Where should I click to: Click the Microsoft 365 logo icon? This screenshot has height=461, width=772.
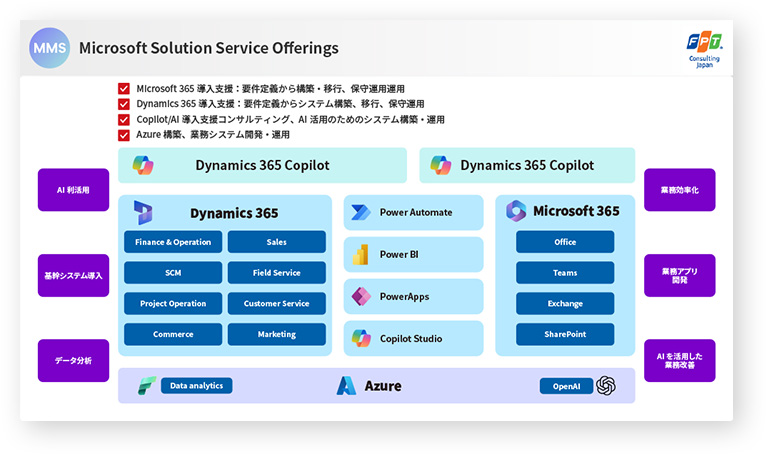click(x=516, y=211)
